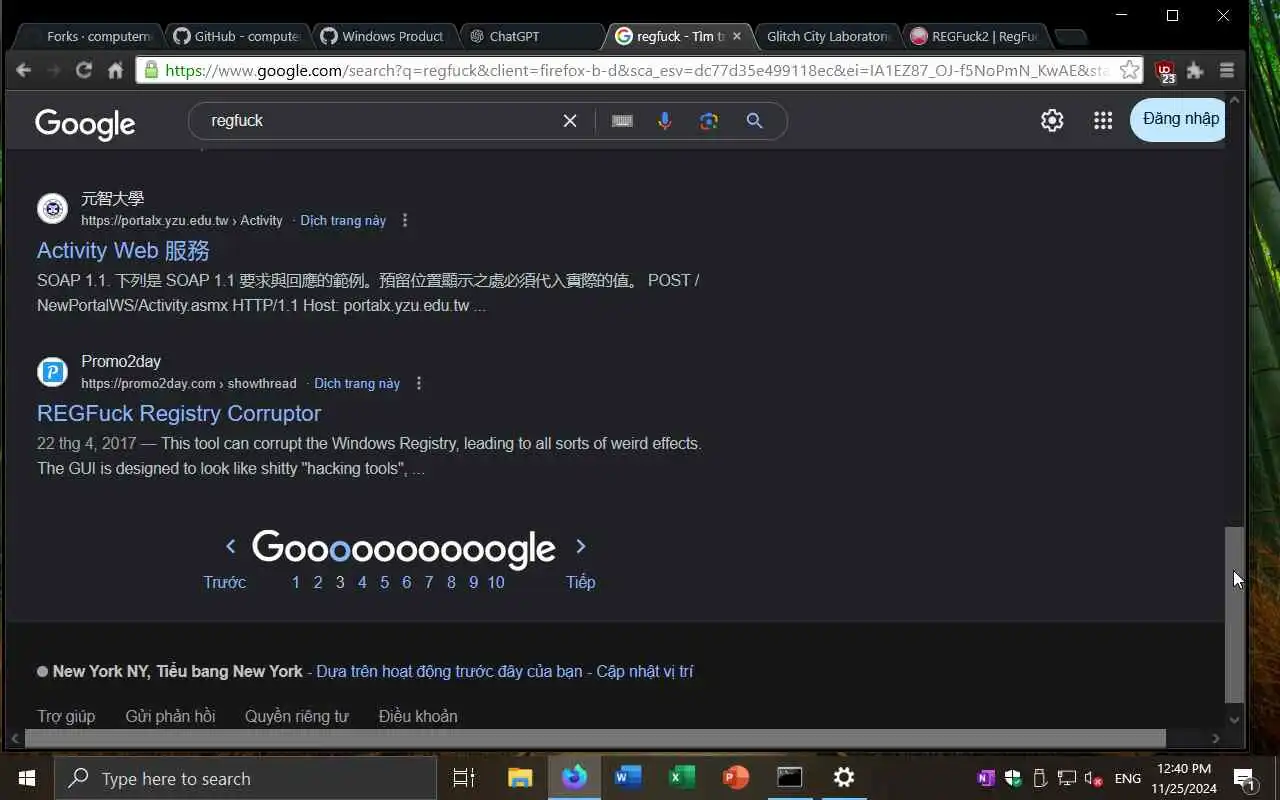Open Google quick settings gear
This screenshot has height=800, width=1280.
(x=1052, y=120)
